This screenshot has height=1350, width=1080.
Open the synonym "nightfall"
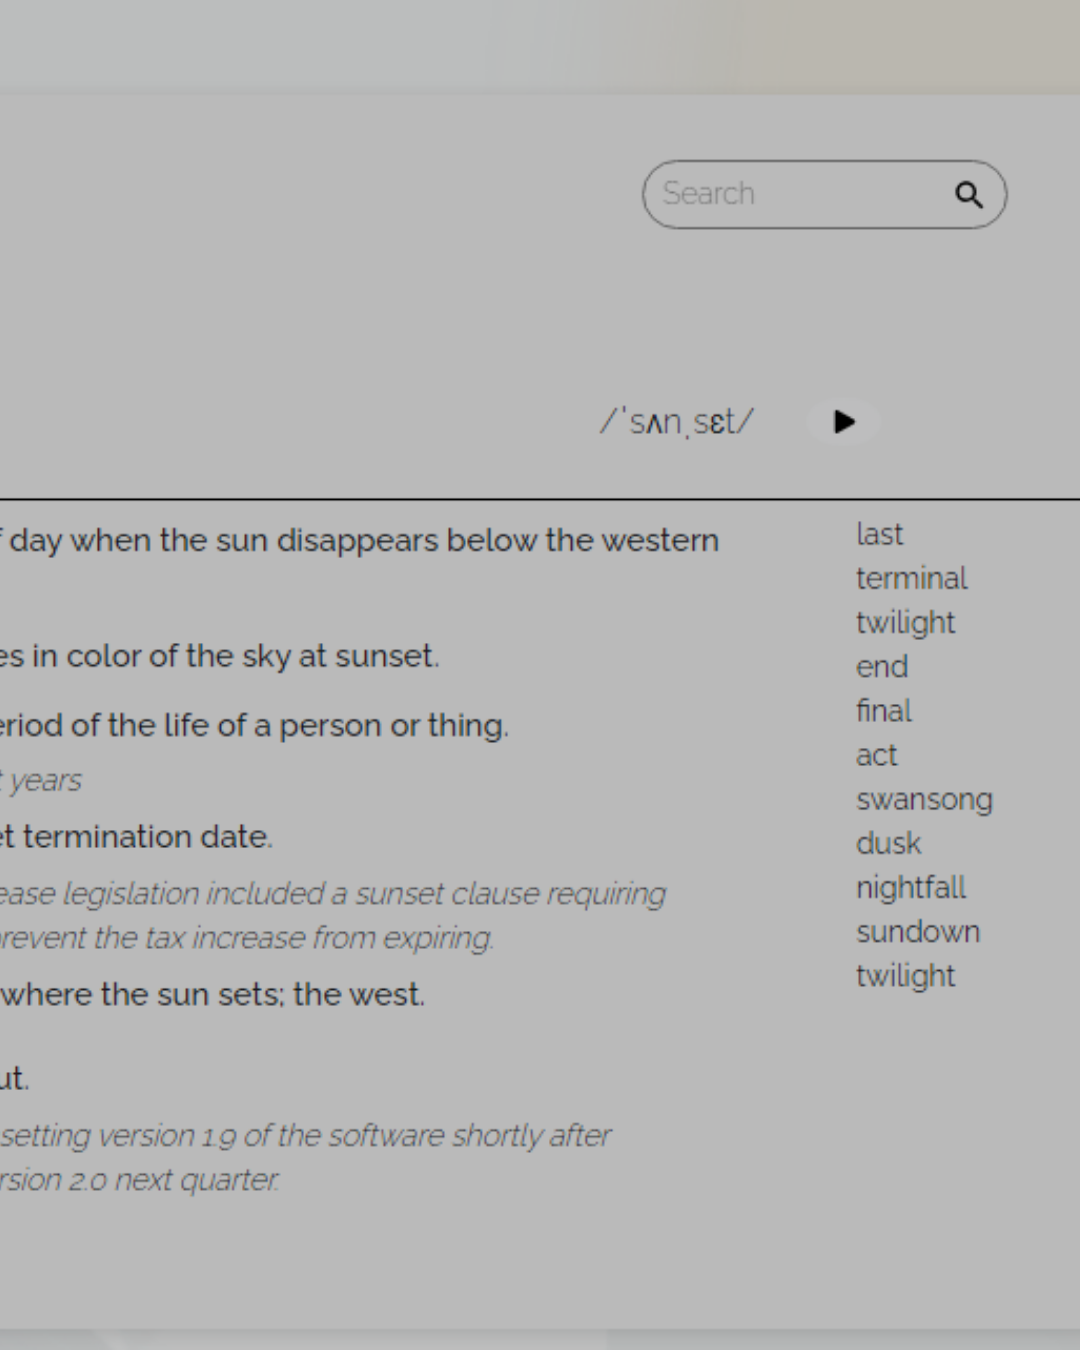coord(911,887)
